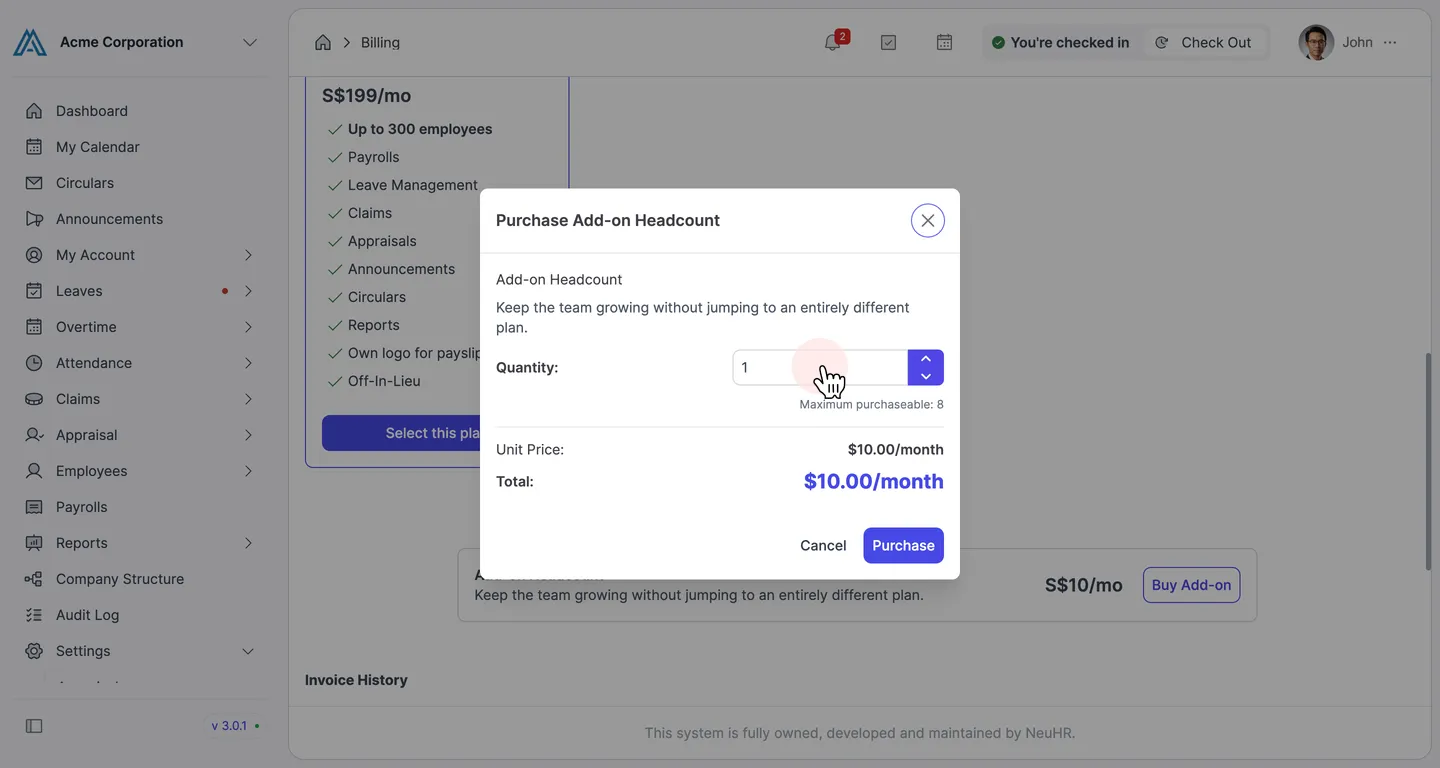Screen dimensions: 1440x768
Task: Open notifications bell with badge
Action: coord(834,41)
